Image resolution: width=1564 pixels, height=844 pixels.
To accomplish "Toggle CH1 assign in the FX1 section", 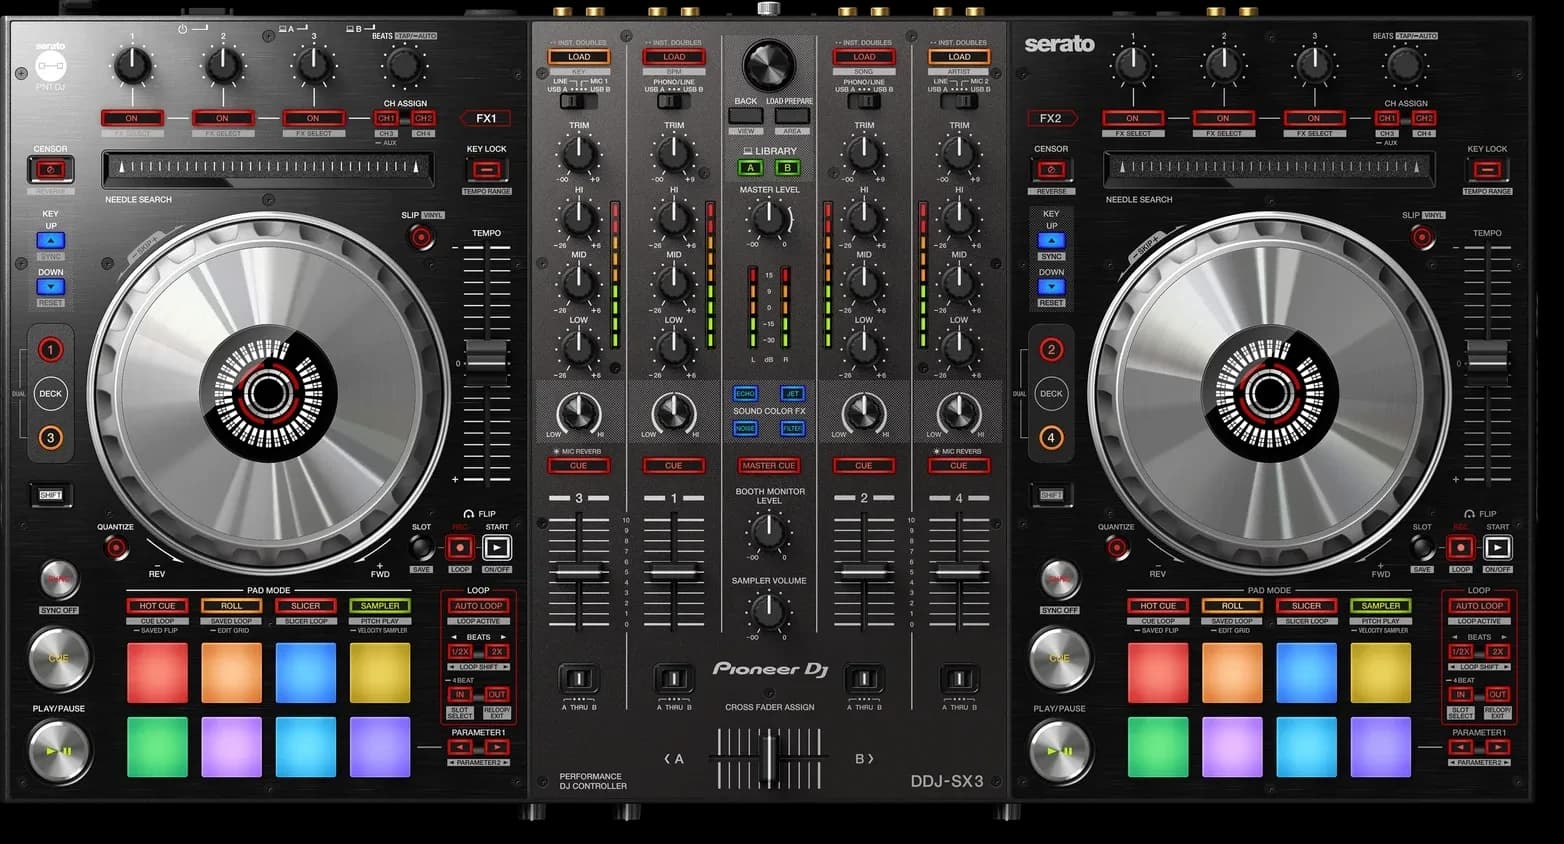I will (386, 118).
